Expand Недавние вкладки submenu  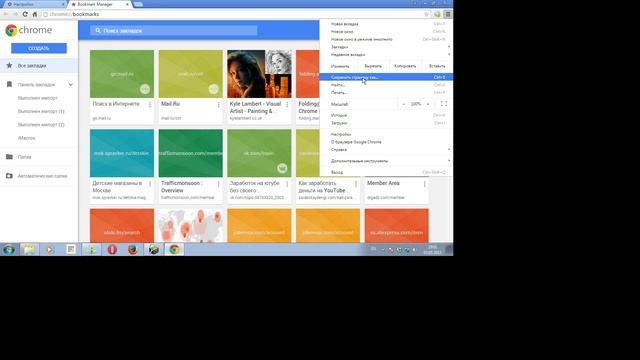pos(386,55)
